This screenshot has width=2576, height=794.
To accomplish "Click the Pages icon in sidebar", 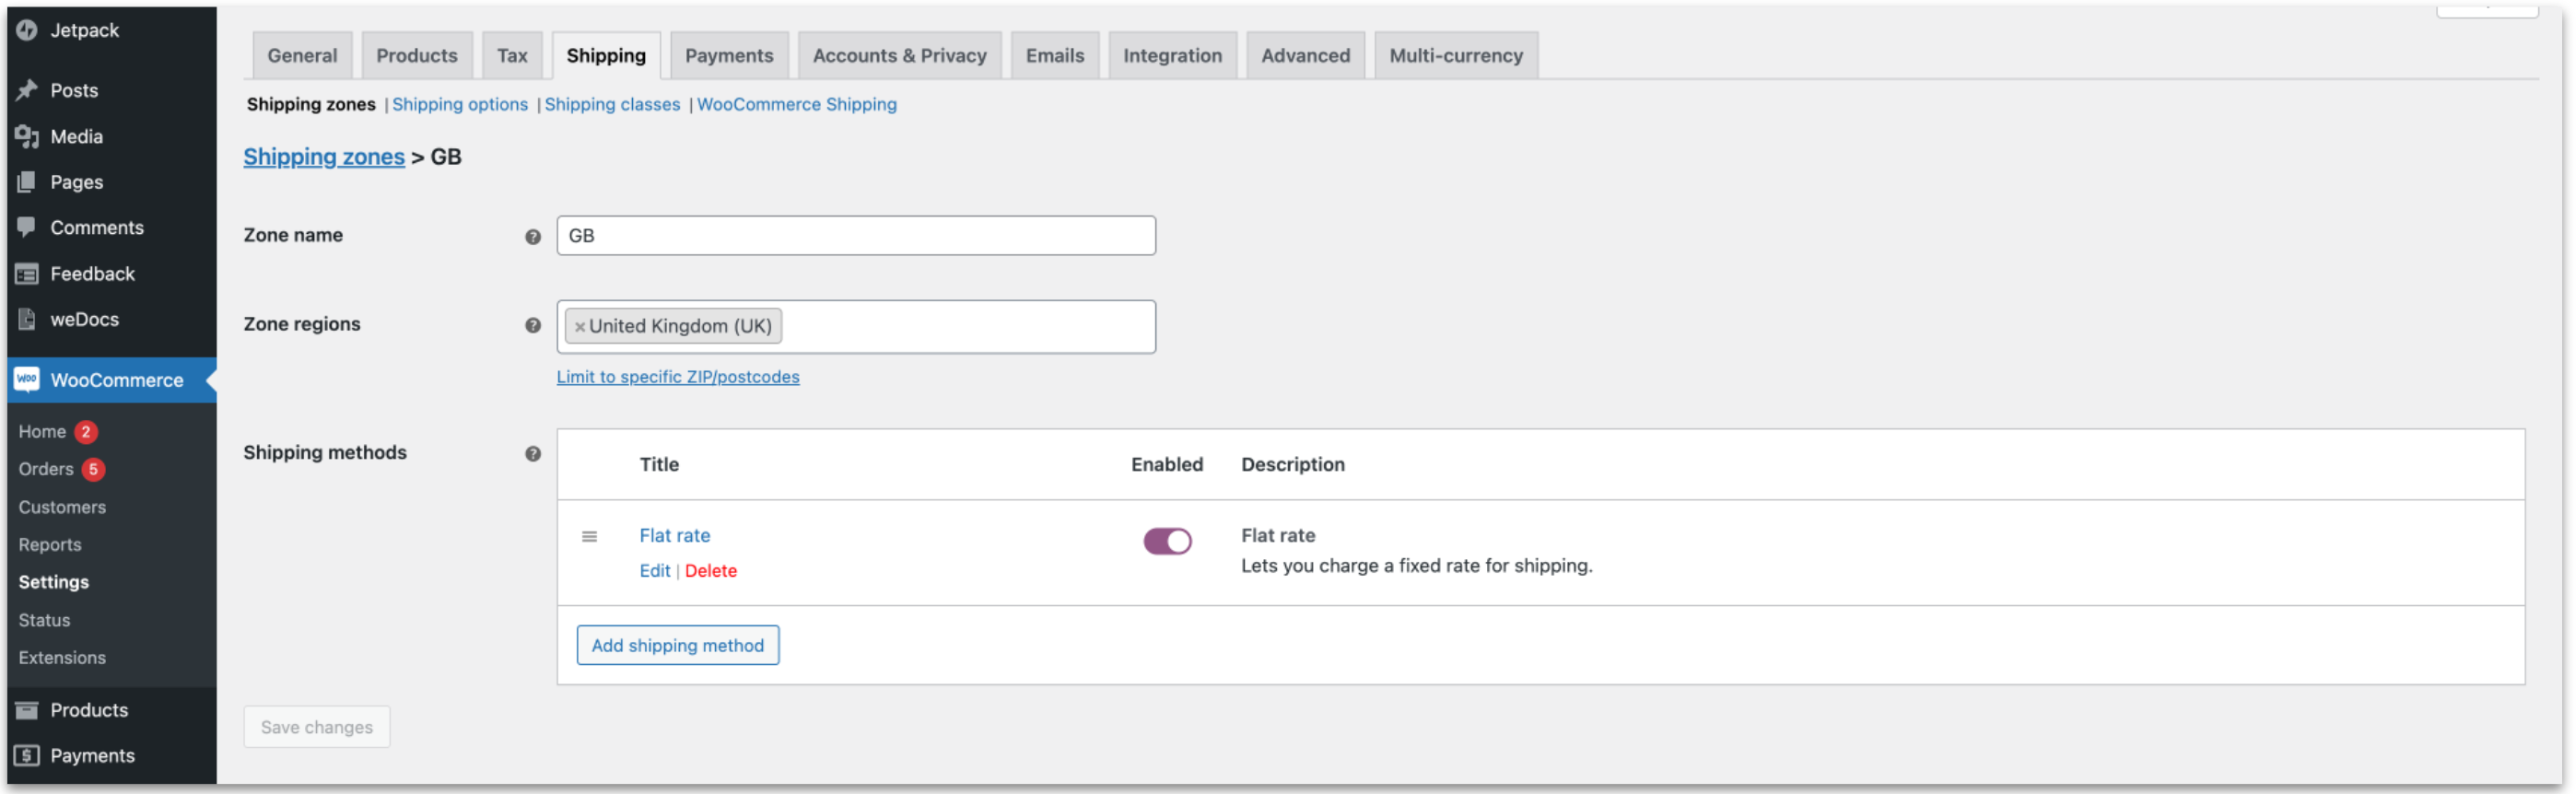I will (x=27, y=182).
